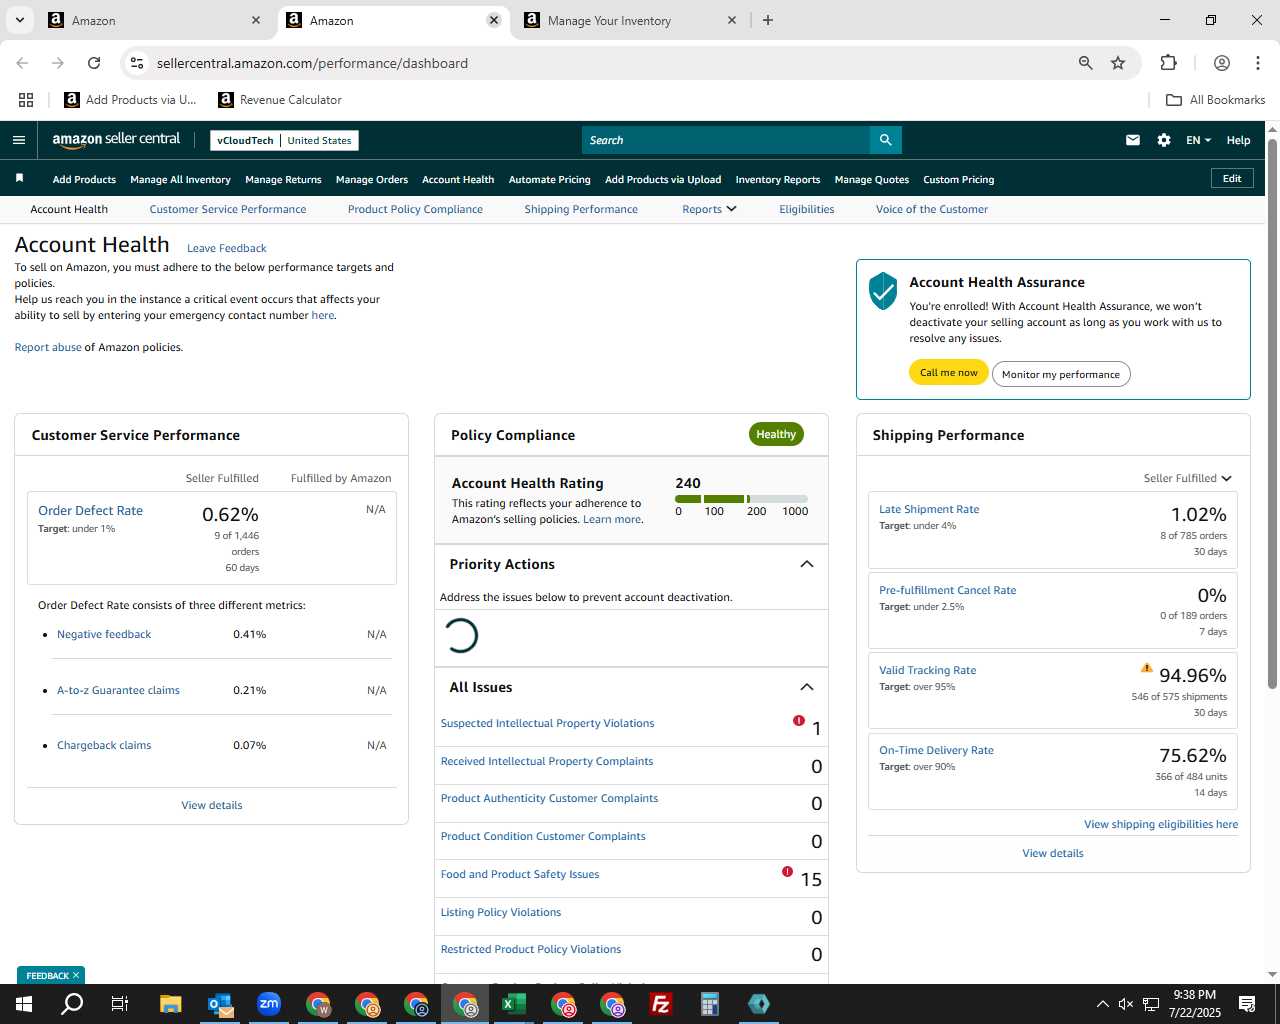The height and width of the screenshot is (1024, 1280).
Task: Click the Call me now button
Action: (949, 373)
